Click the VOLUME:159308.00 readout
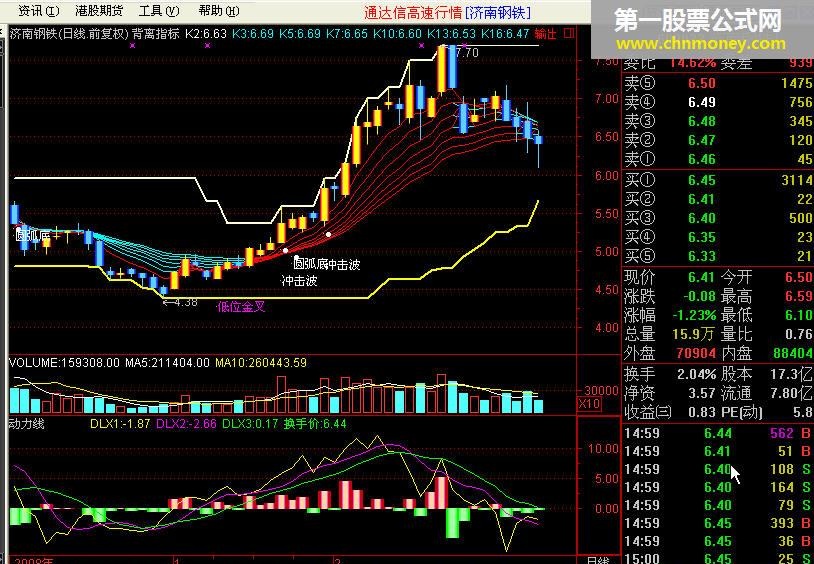The height and width of the screenshot is (564, 814). (64, 362)
